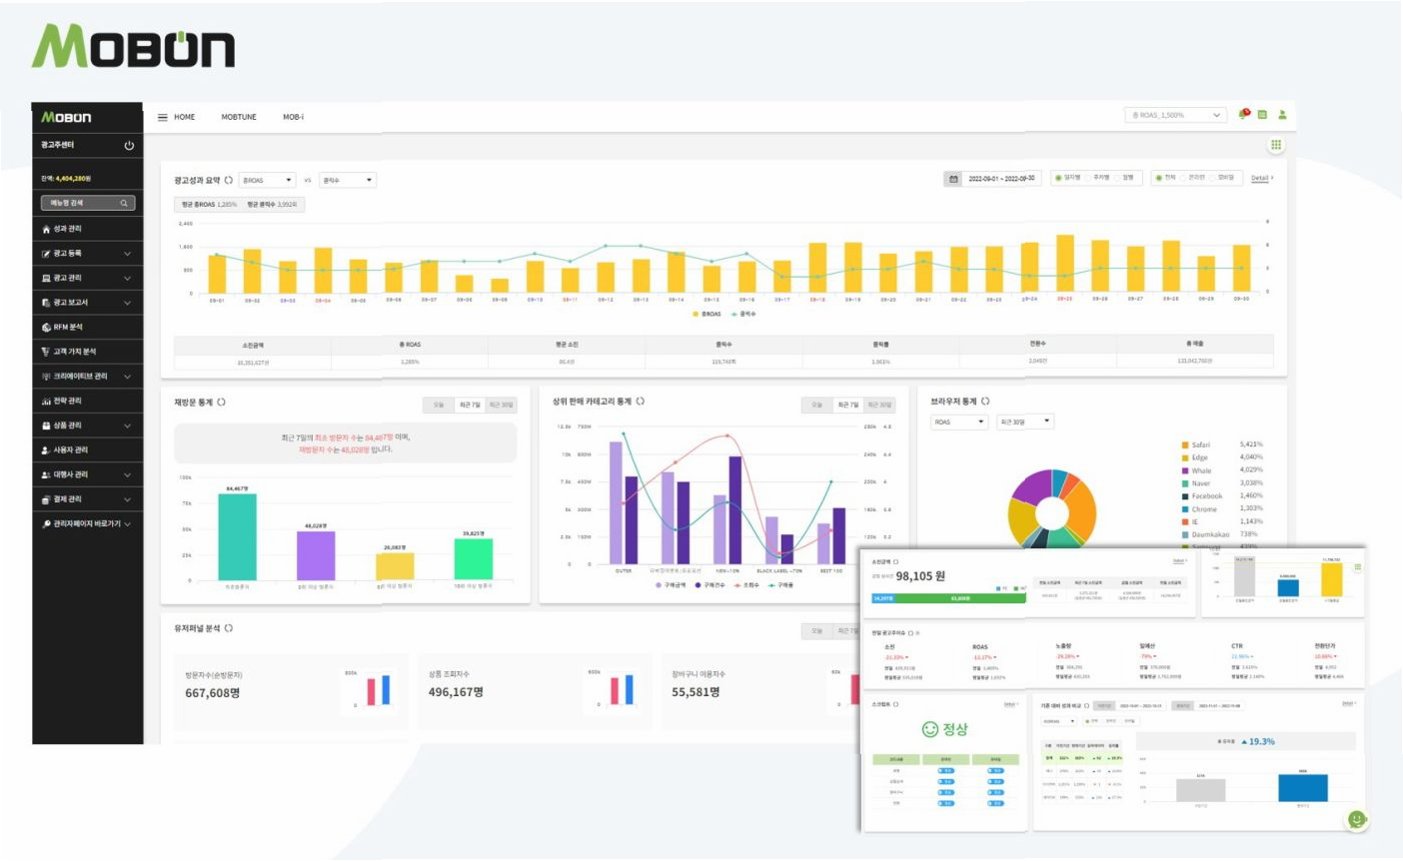Refresh the 상위 판매 카테고리 통계 panel
This screenshot has width=1403, height=861.
pos(640,401)
